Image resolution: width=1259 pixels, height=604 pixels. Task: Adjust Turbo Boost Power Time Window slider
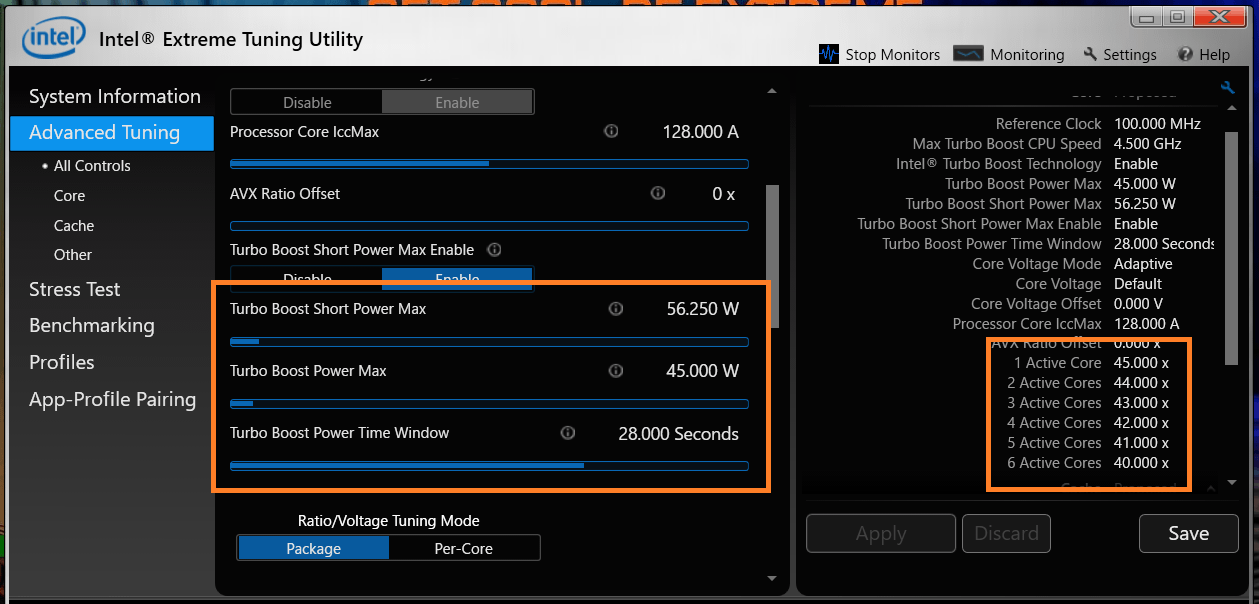click(489, 465)
